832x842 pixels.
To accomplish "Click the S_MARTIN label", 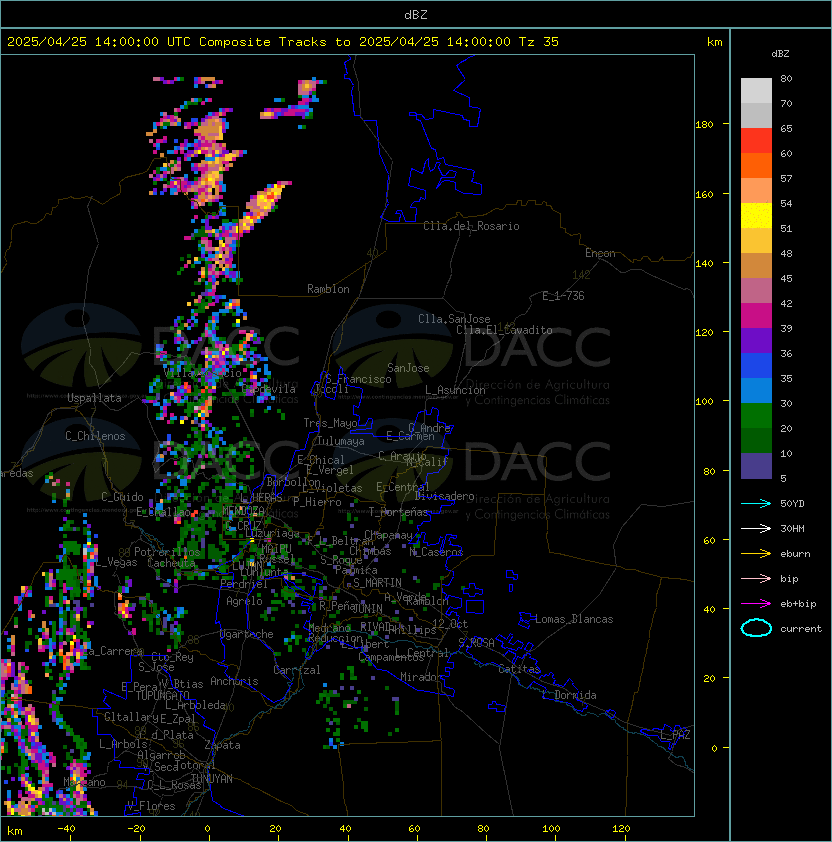I will tap(377, 583).
